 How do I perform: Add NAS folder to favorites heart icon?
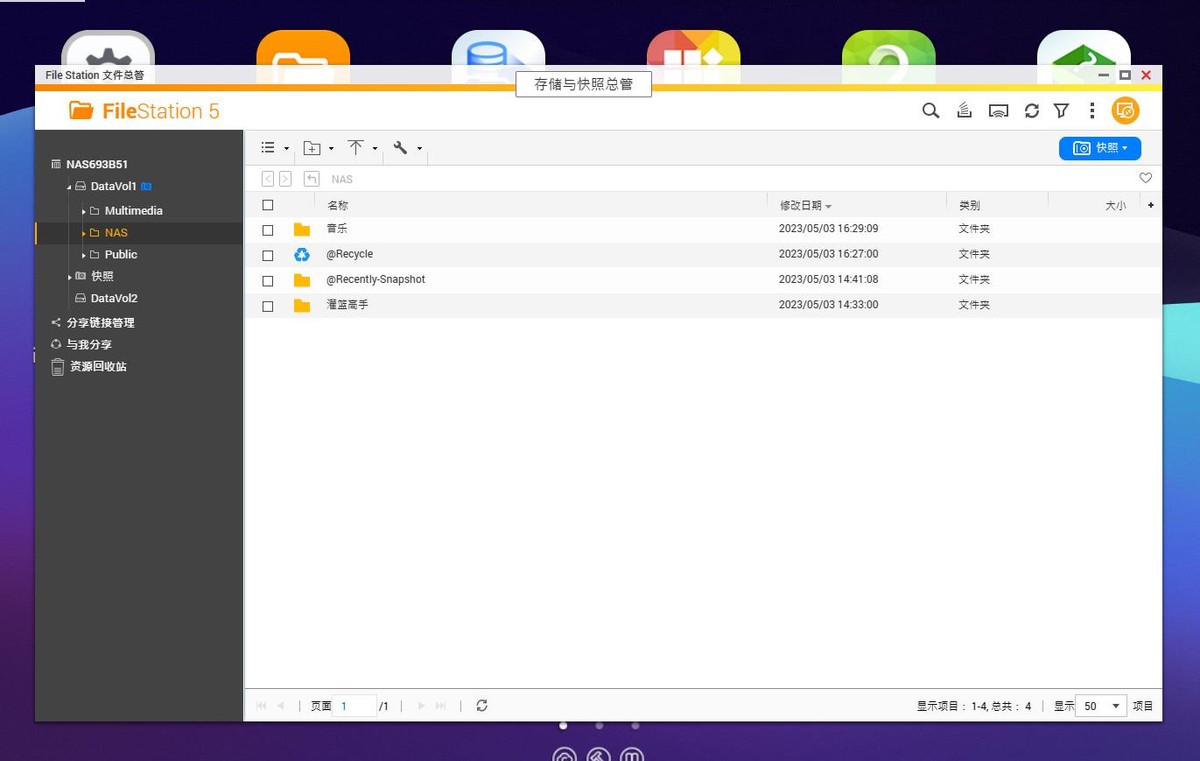point(1146,178)
